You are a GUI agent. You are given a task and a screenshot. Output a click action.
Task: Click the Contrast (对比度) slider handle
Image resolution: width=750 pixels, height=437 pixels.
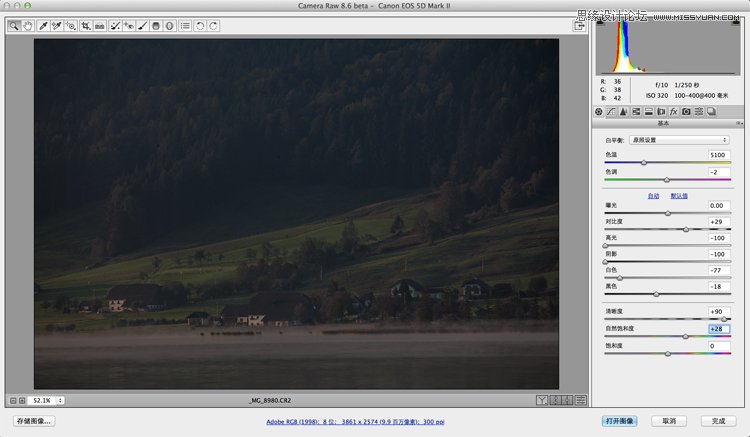[x=686, y=230]
